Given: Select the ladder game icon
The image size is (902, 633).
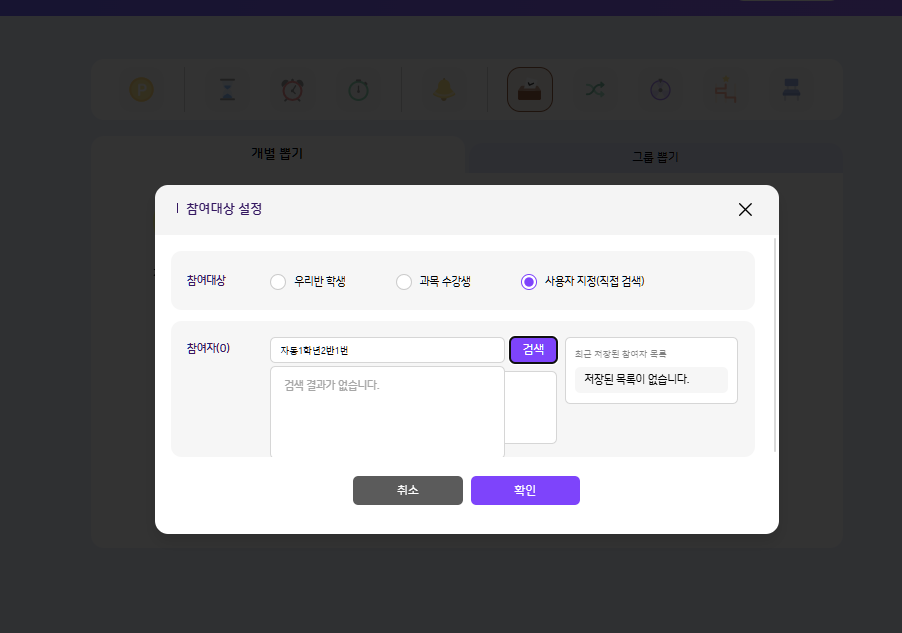Looking at the screenshot, I should (x=725, y=90).
